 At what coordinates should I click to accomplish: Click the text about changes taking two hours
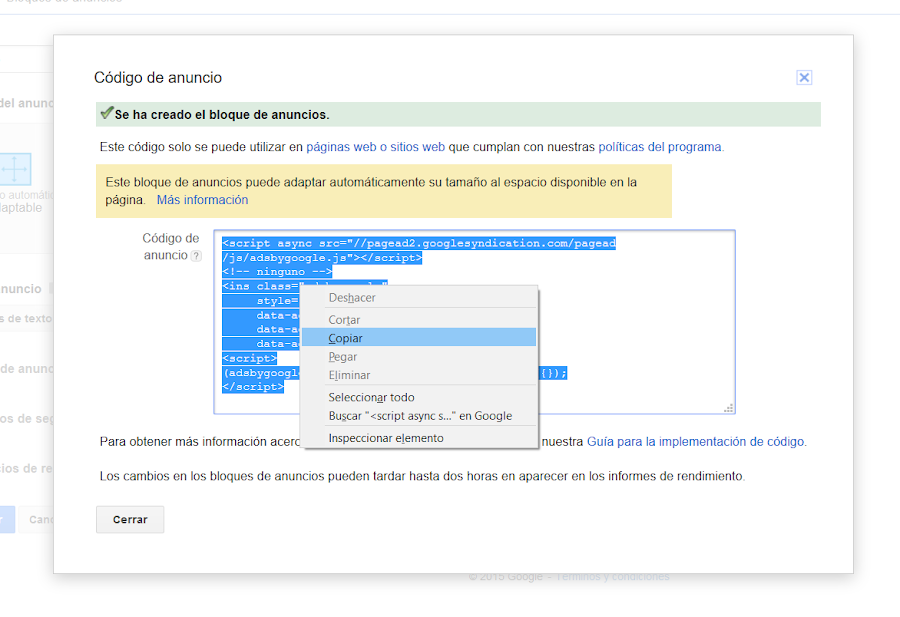pyautogui.click(x=422, y=476)
